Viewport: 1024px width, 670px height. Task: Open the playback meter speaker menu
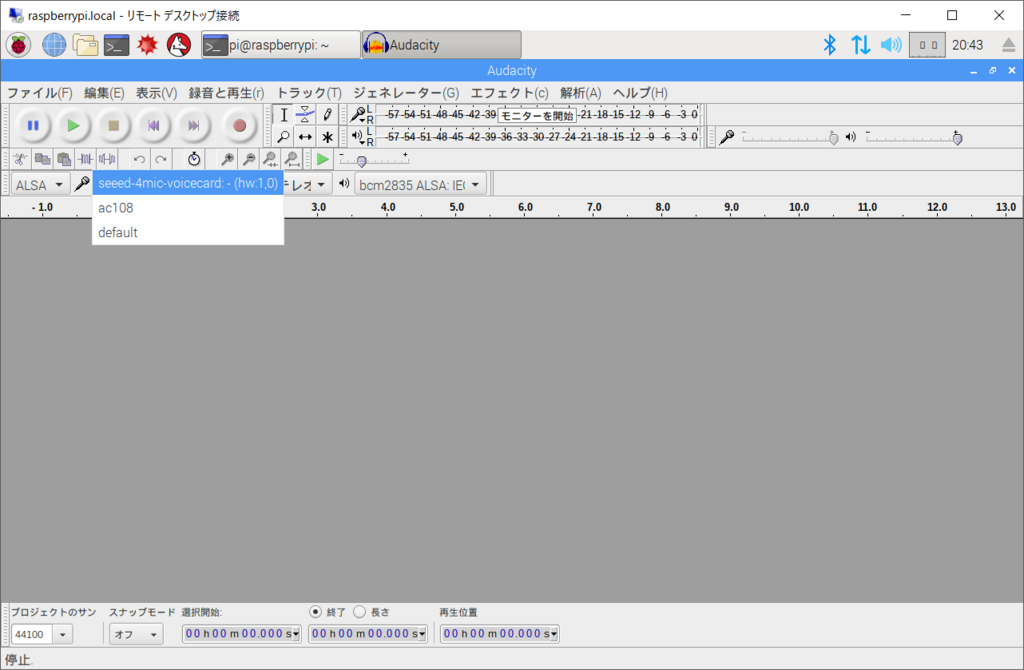358,136
